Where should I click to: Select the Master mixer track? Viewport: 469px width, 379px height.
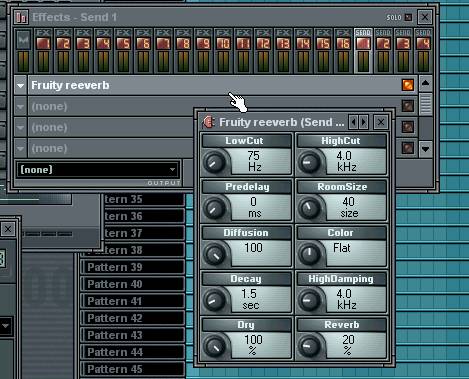tap(23, 51)
